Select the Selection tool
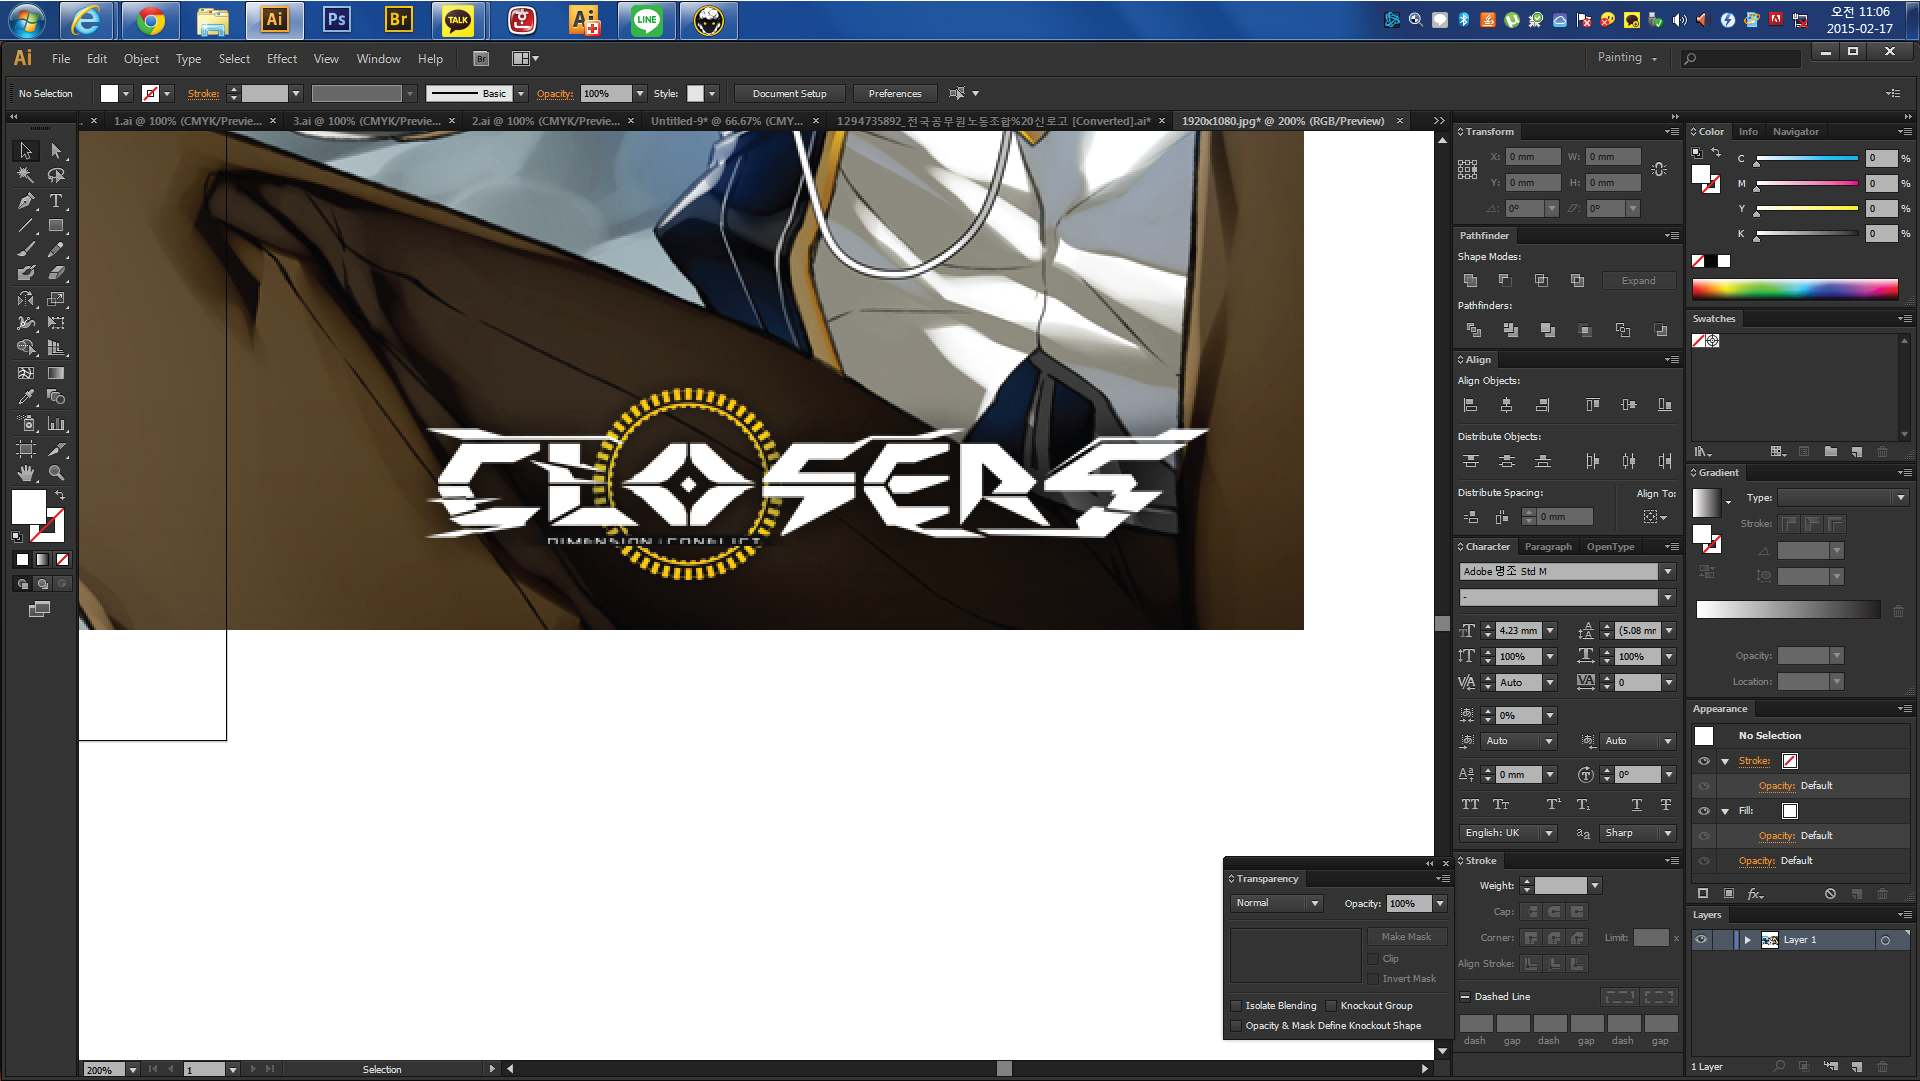 pyautogui.click(x=26, y=151)
